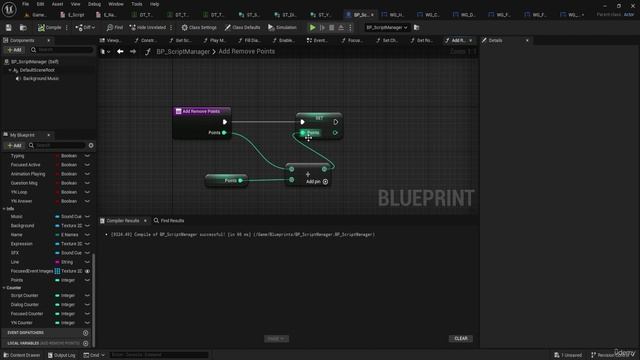Toggle visibility eye for FocusedEvent Images
The height and width of the screenshot is (360, 640).
pyautogui.click(x=87, y=271)
